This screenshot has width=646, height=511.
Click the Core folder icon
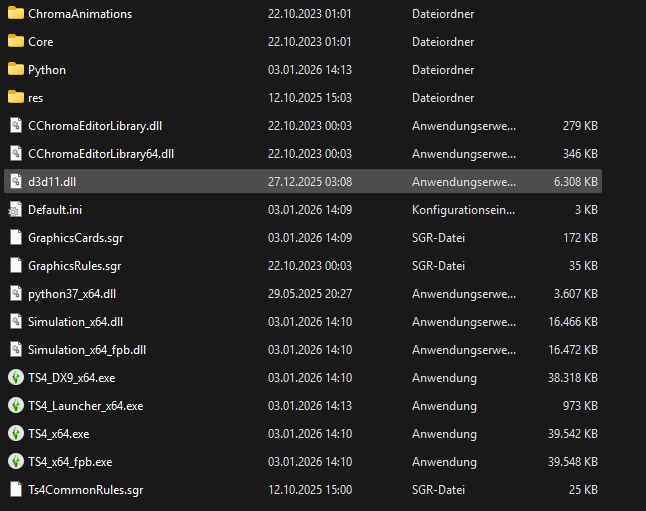(16, 41)
